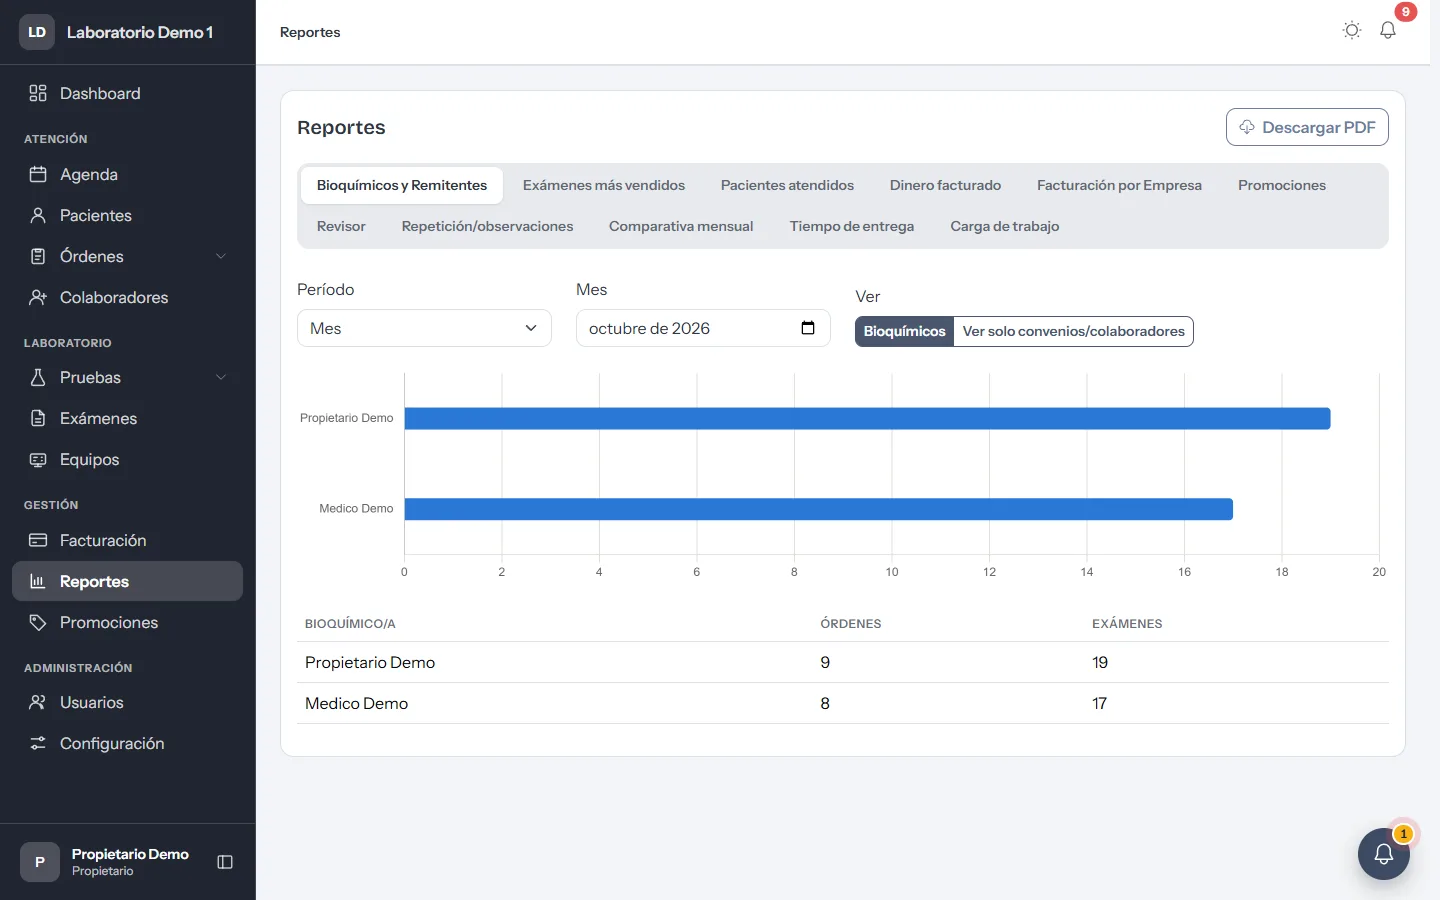Select the Carga de trabajo tab
Image resolution: width=1440 pixels, height=900 pixels.
[1004, 226]
